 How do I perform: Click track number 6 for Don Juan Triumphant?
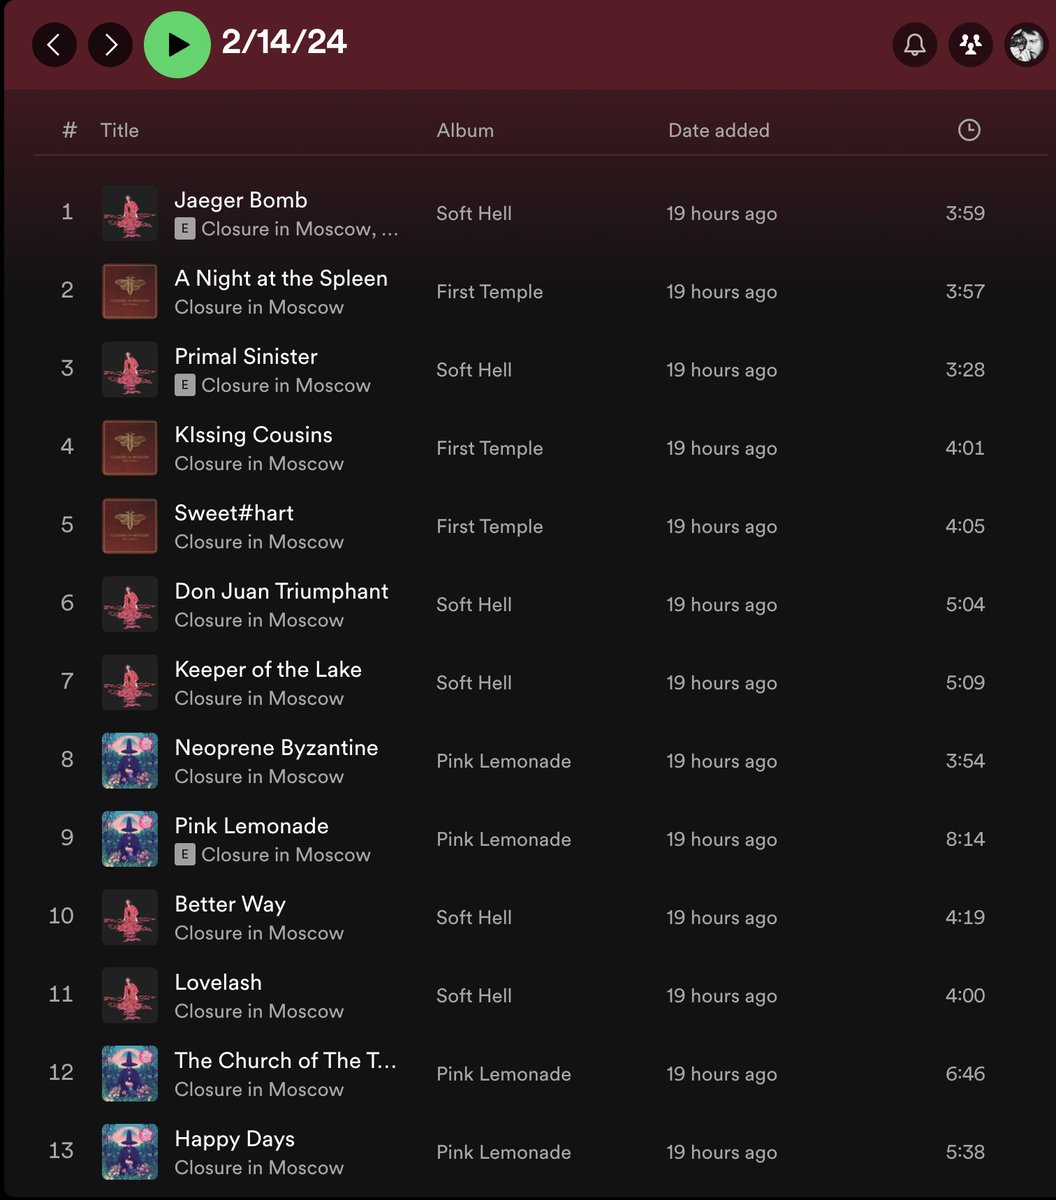[67, 604]
